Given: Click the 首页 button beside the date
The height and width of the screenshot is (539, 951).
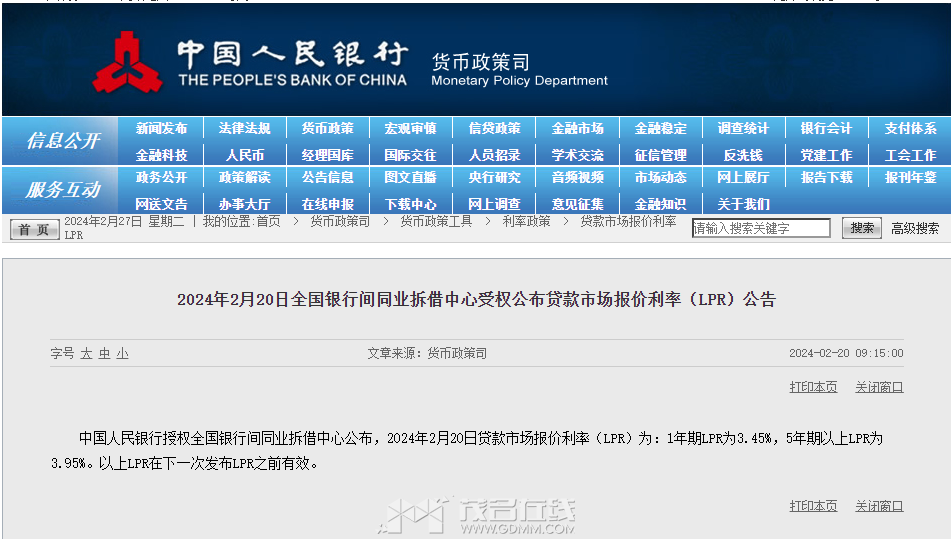Looking at the screenshot, I should click(34, 230).
